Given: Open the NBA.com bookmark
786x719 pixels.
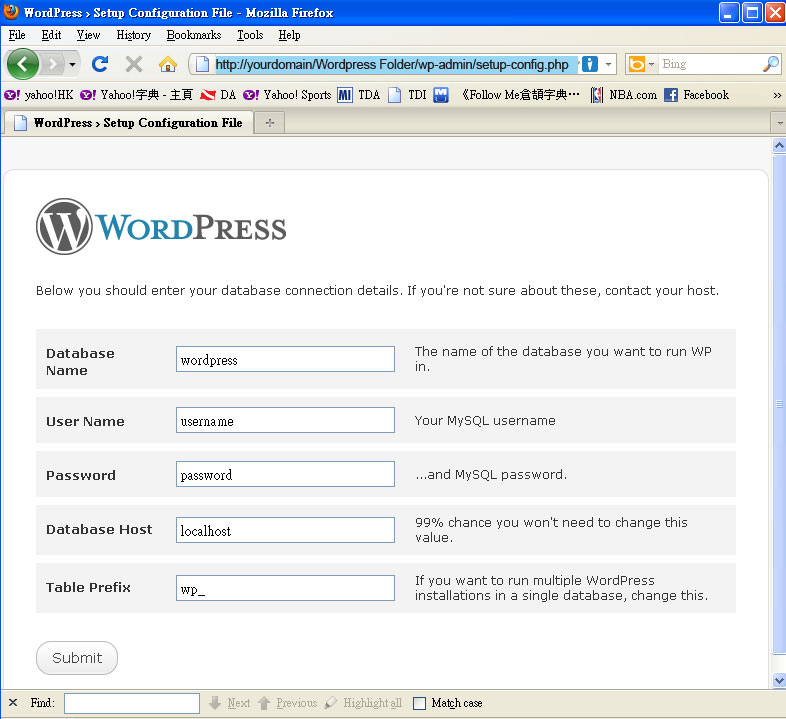Looking at the screenshot, I should 624,95.
